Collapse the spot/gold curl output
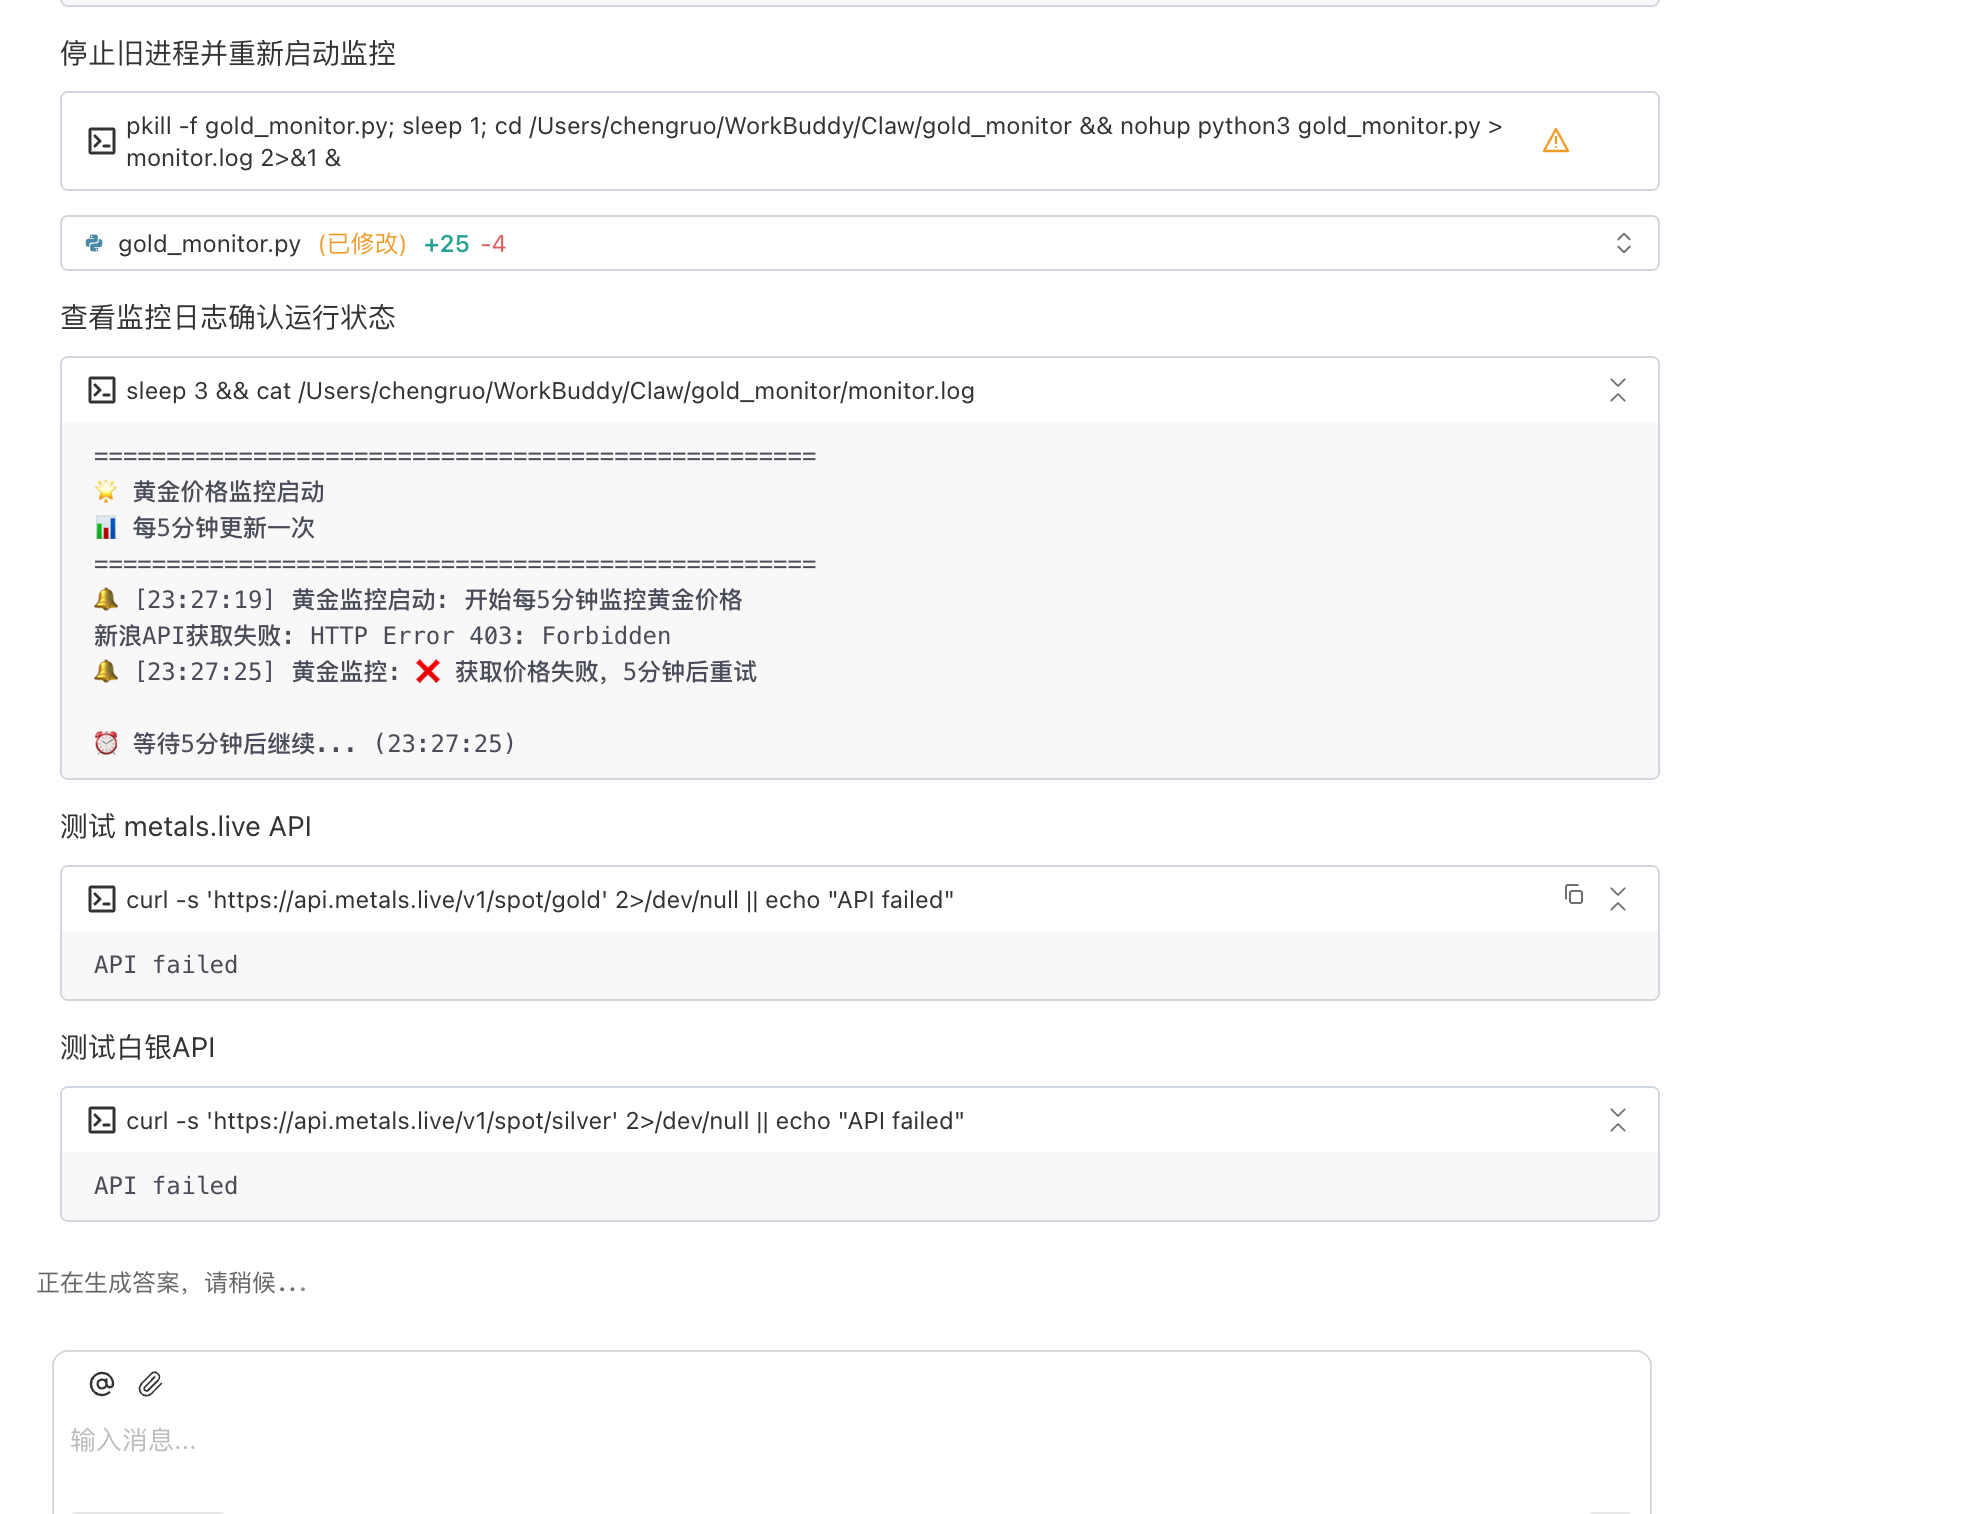The height and width of the screenshot is (1514, 1982). [1617, 899]
